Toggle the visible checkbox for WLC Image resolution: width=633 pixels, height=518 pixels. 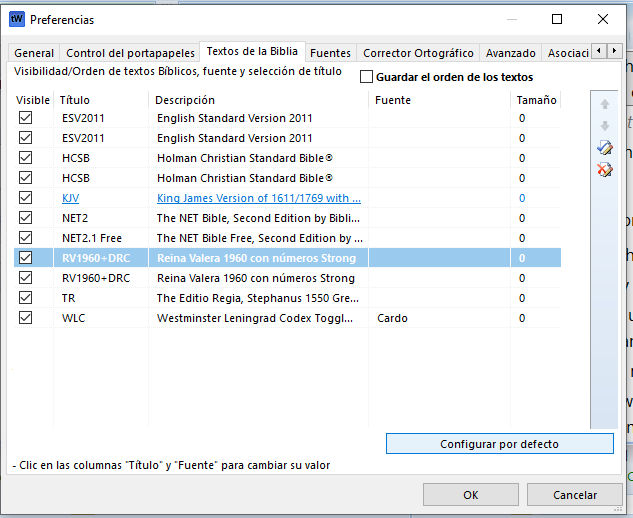tap(26, 318)
